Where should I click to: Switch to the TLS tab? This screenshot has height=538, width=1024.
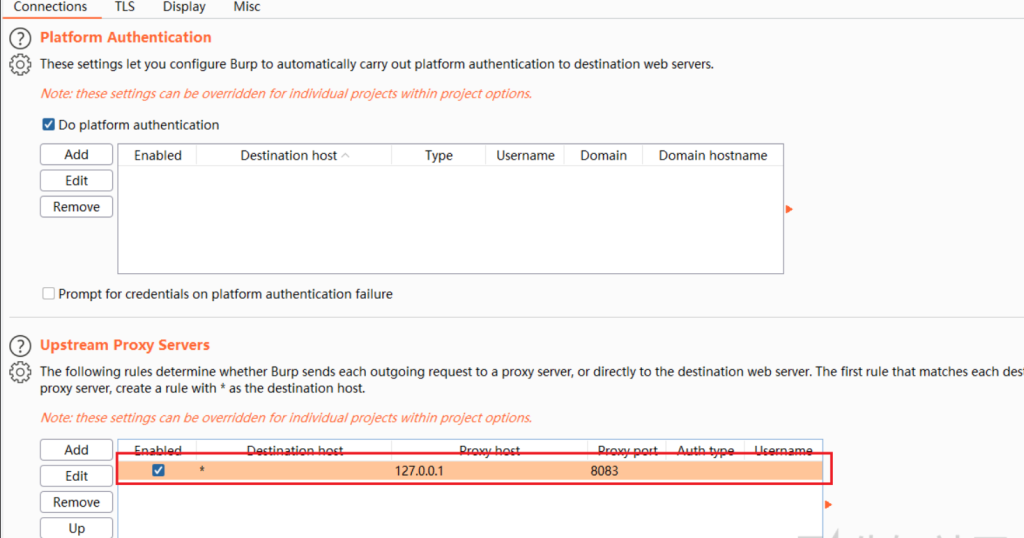125,7
